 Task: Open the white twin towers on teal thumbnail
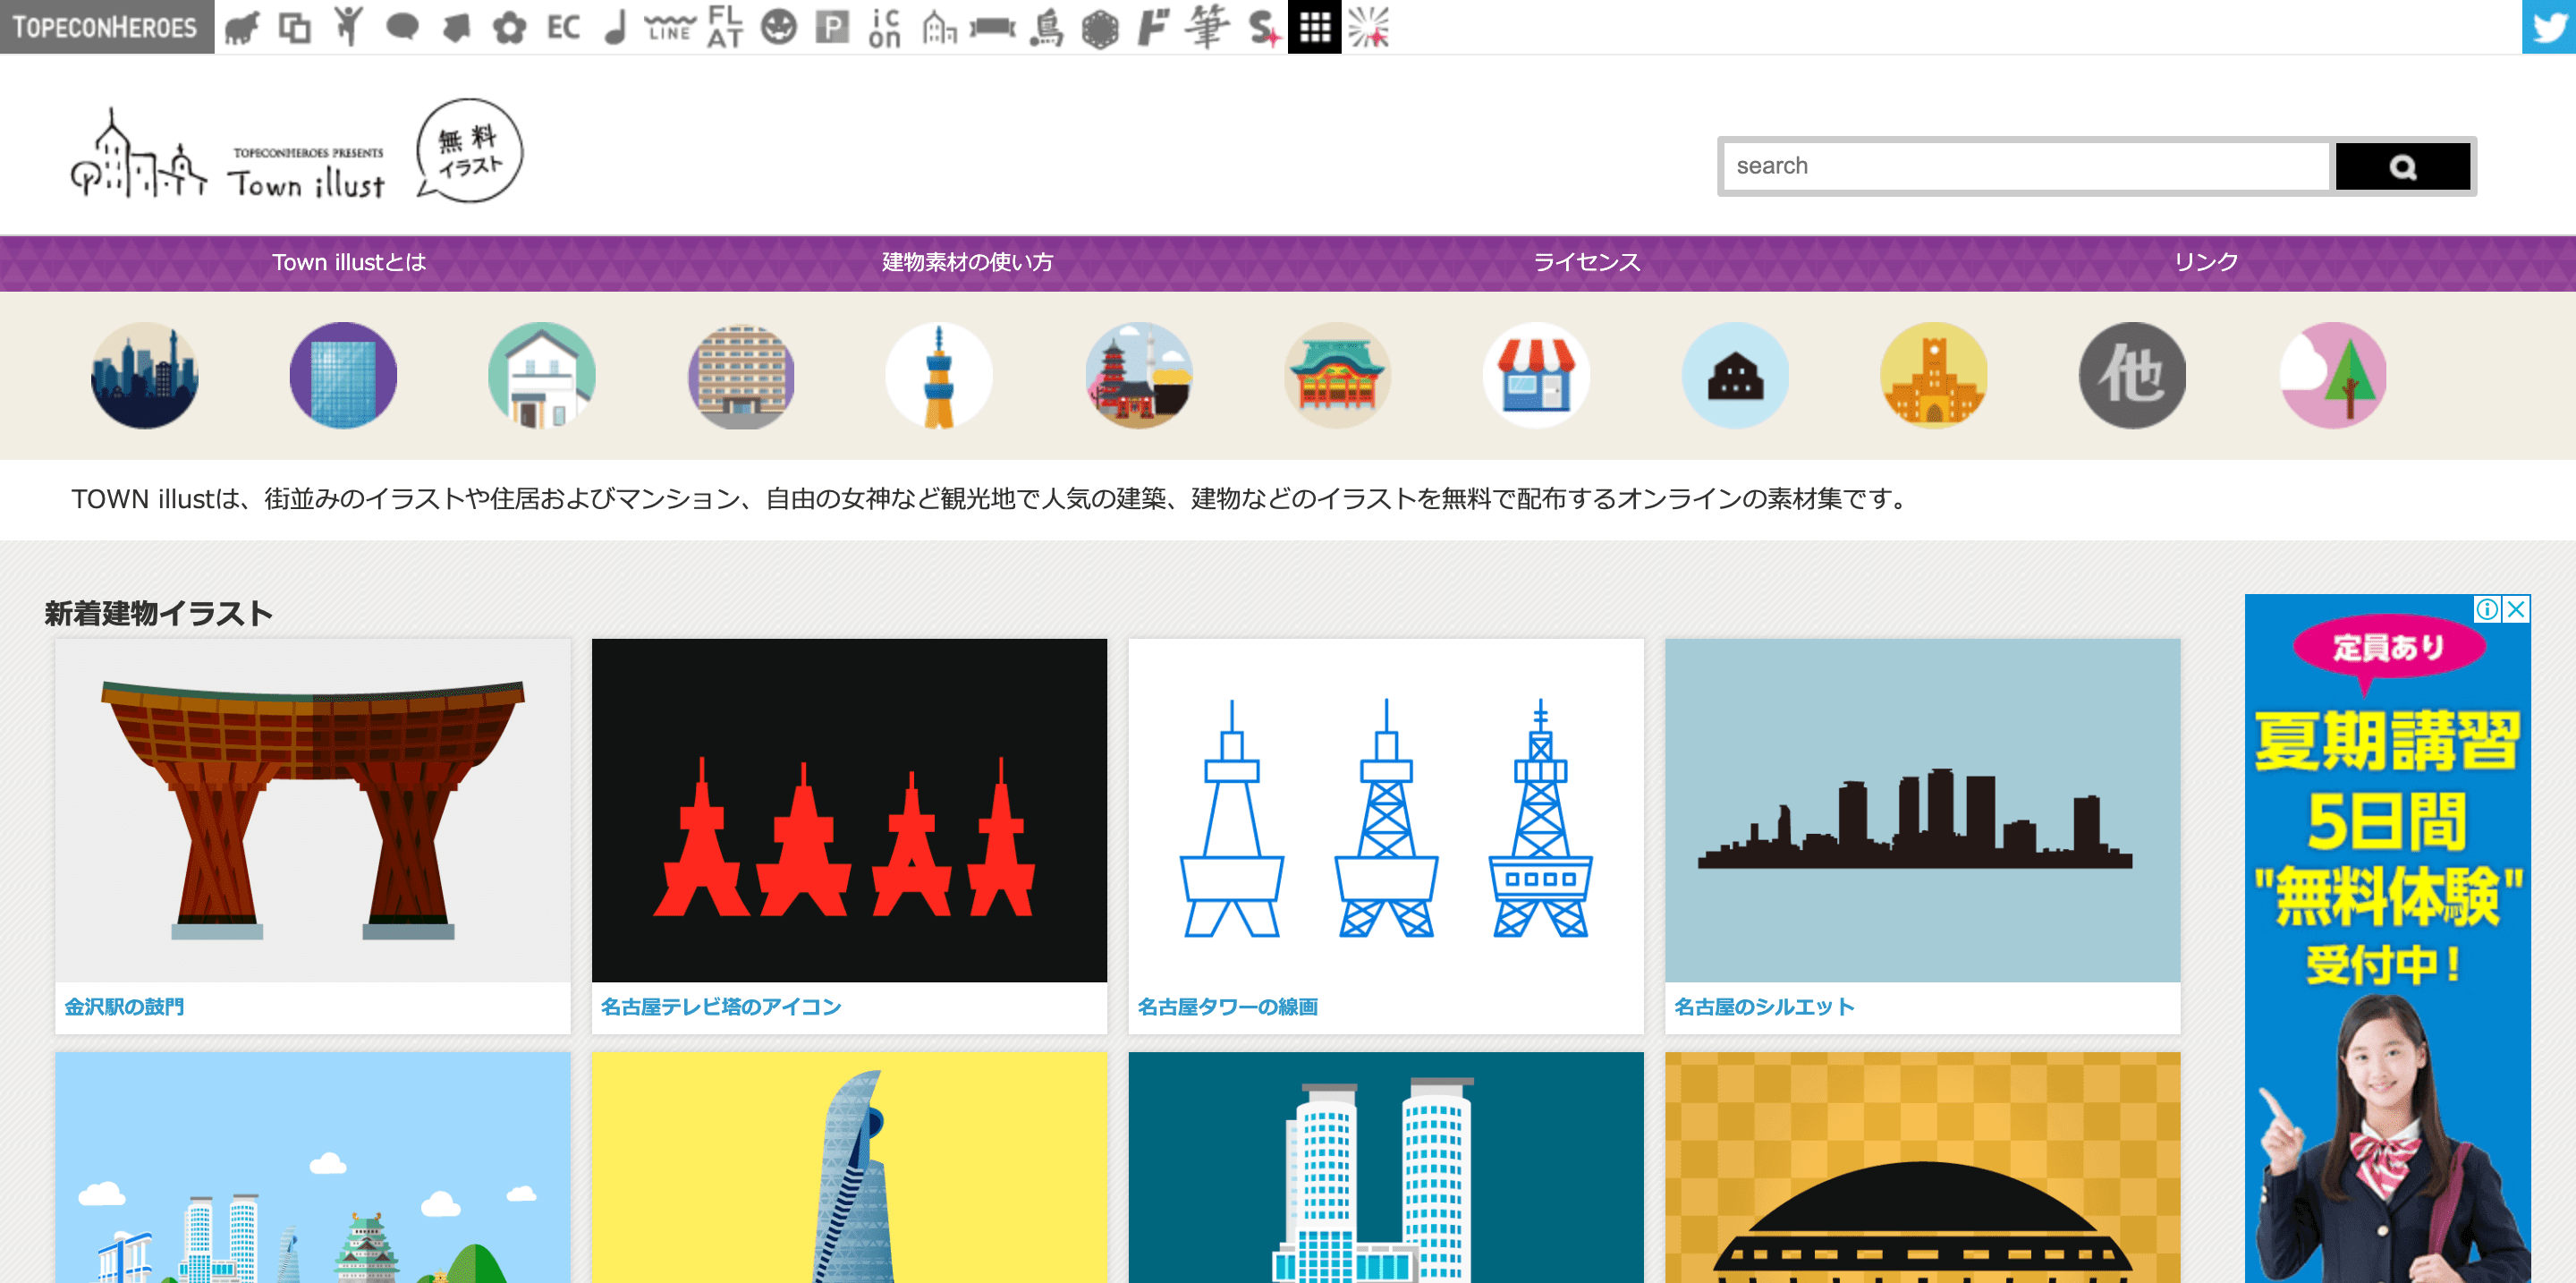[x=1386, y=1167]
